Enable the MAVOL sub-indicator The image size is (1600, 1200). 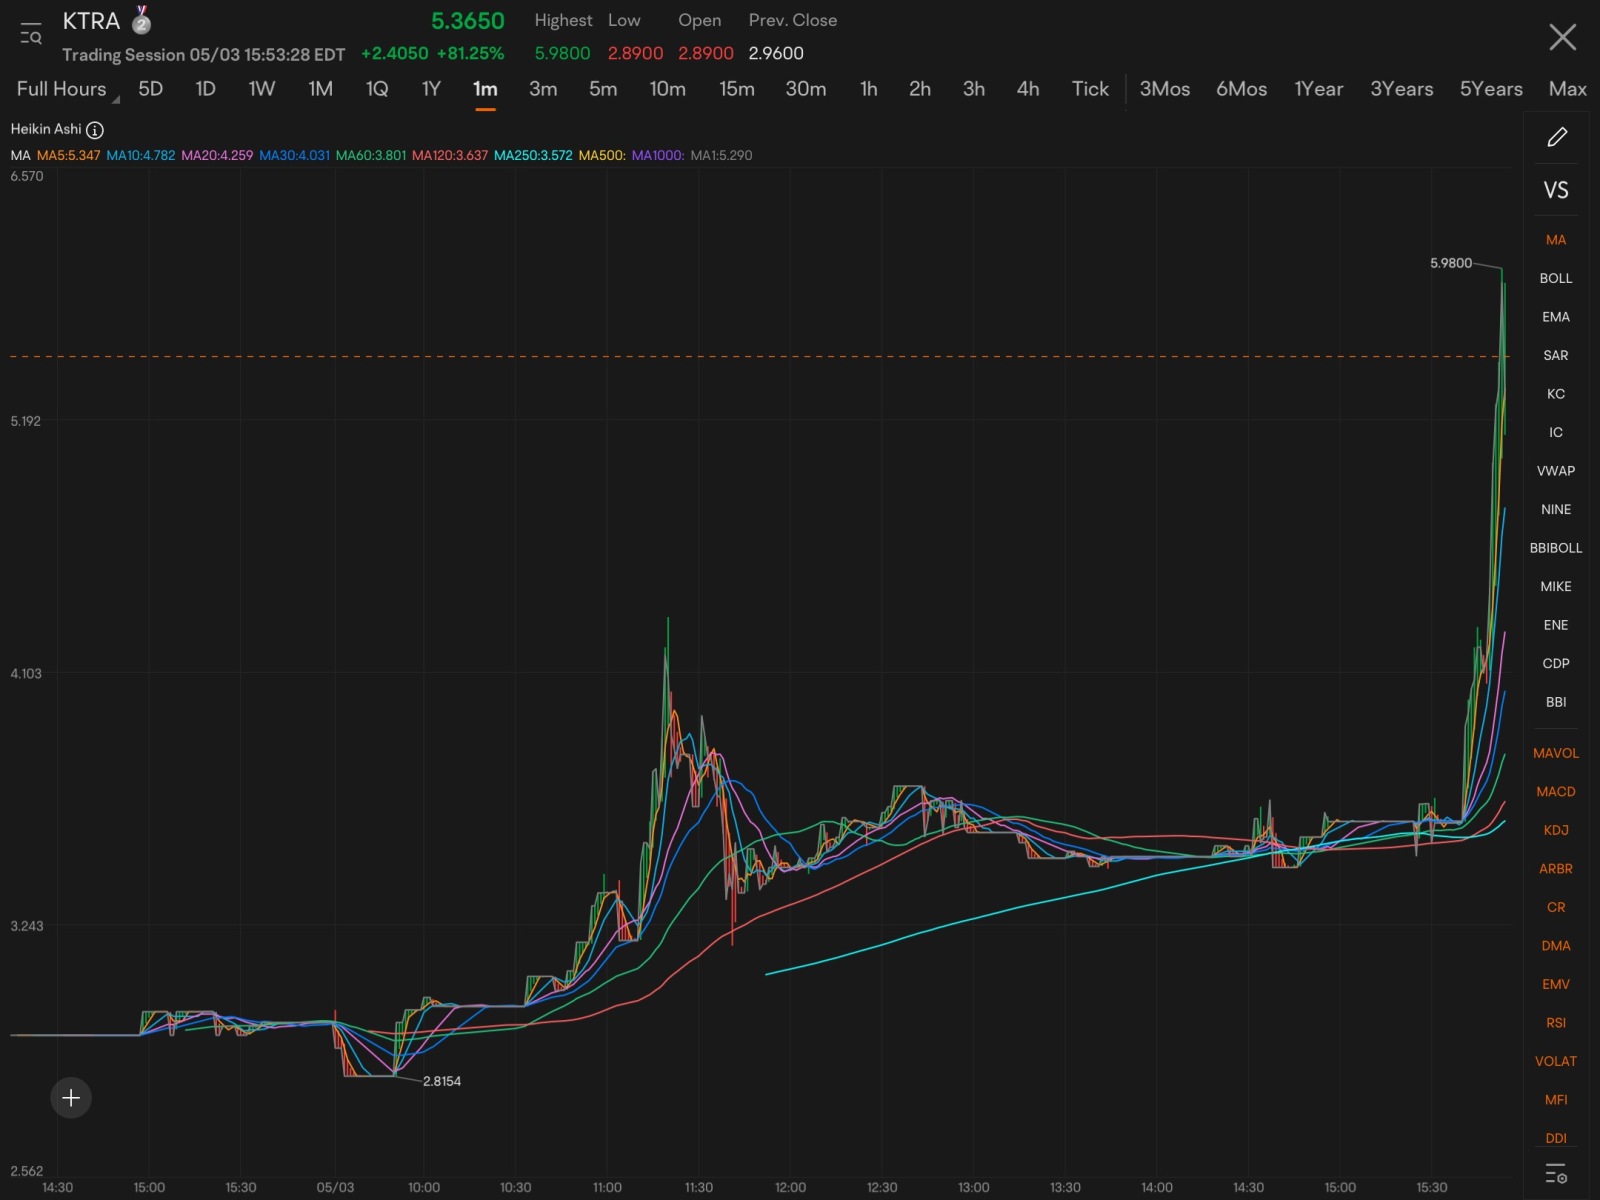[1556, 753]
